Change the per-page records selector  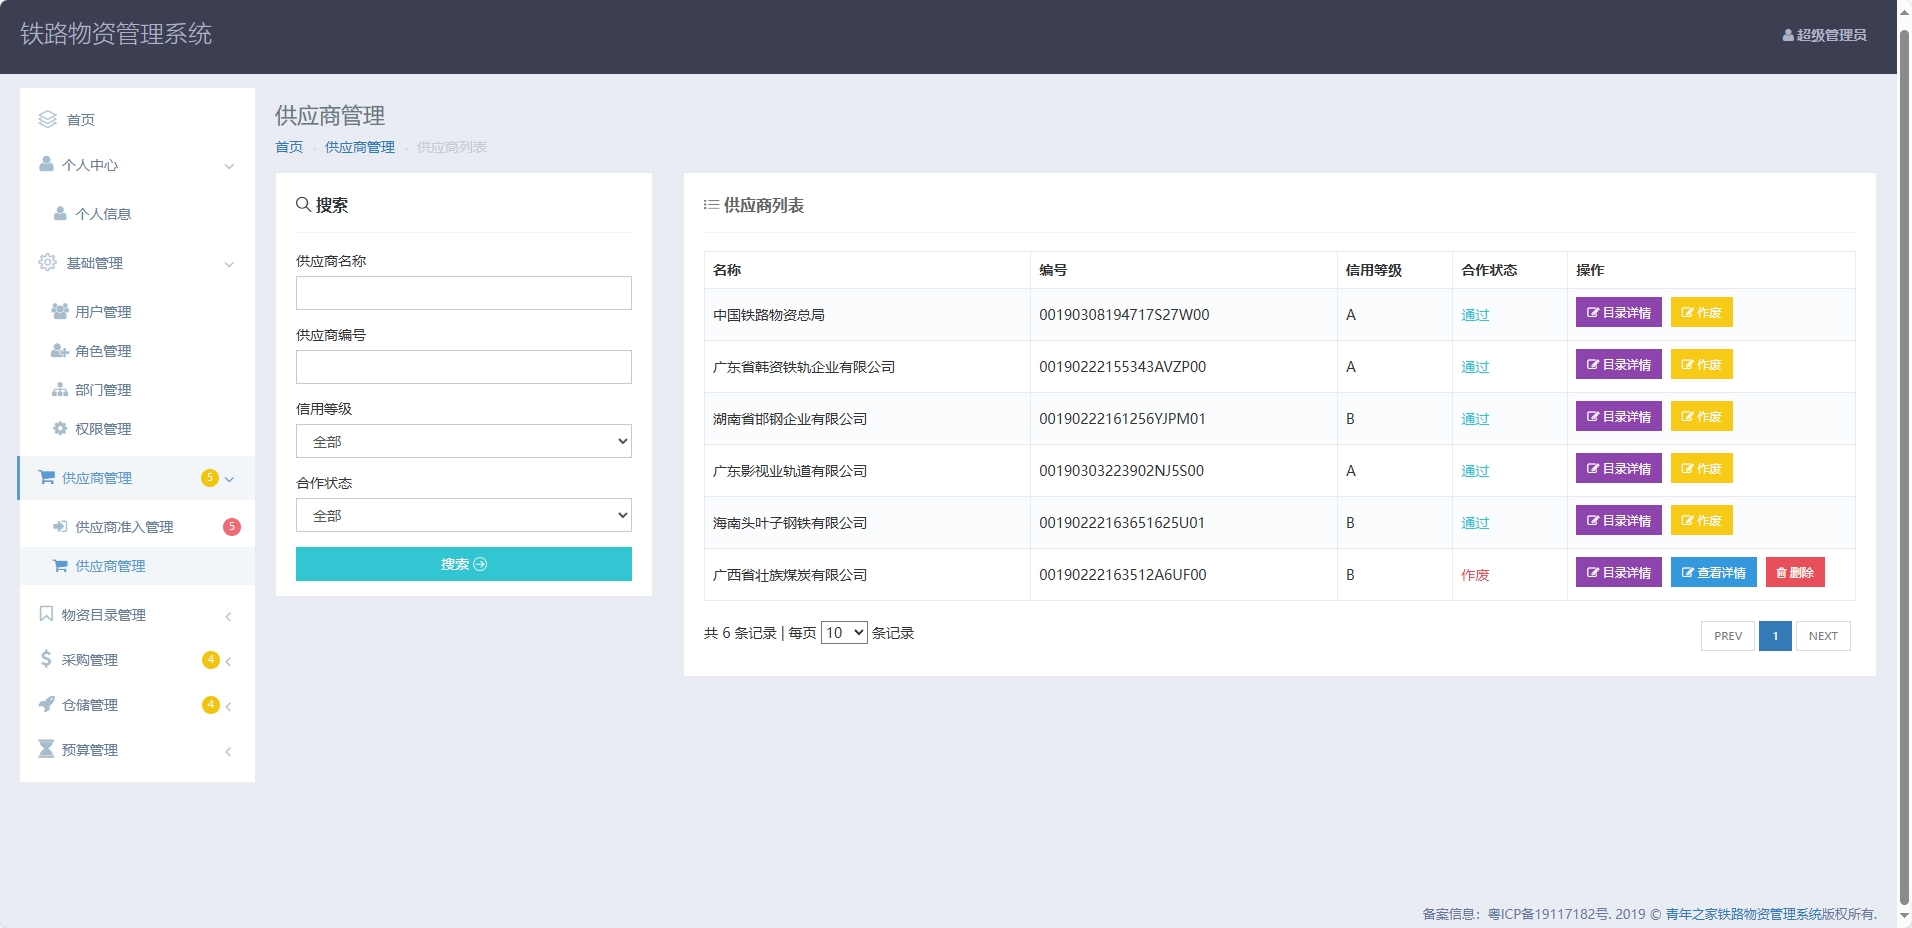tap(843, 632)
